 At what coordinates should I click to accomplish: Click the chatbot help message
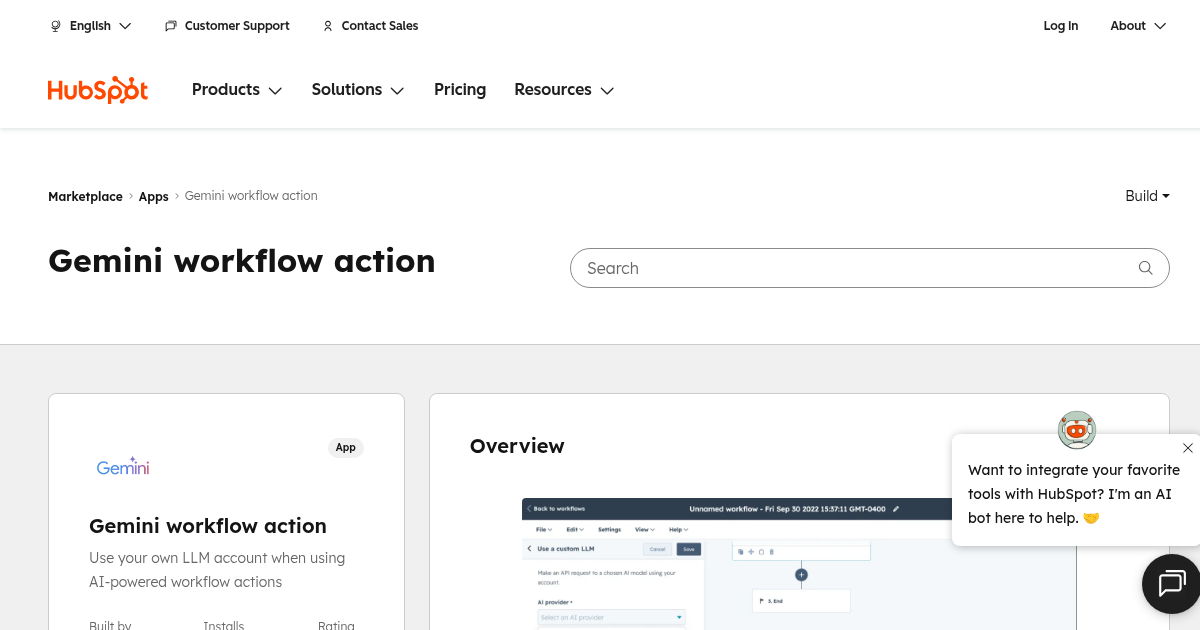pos(1074,494)
